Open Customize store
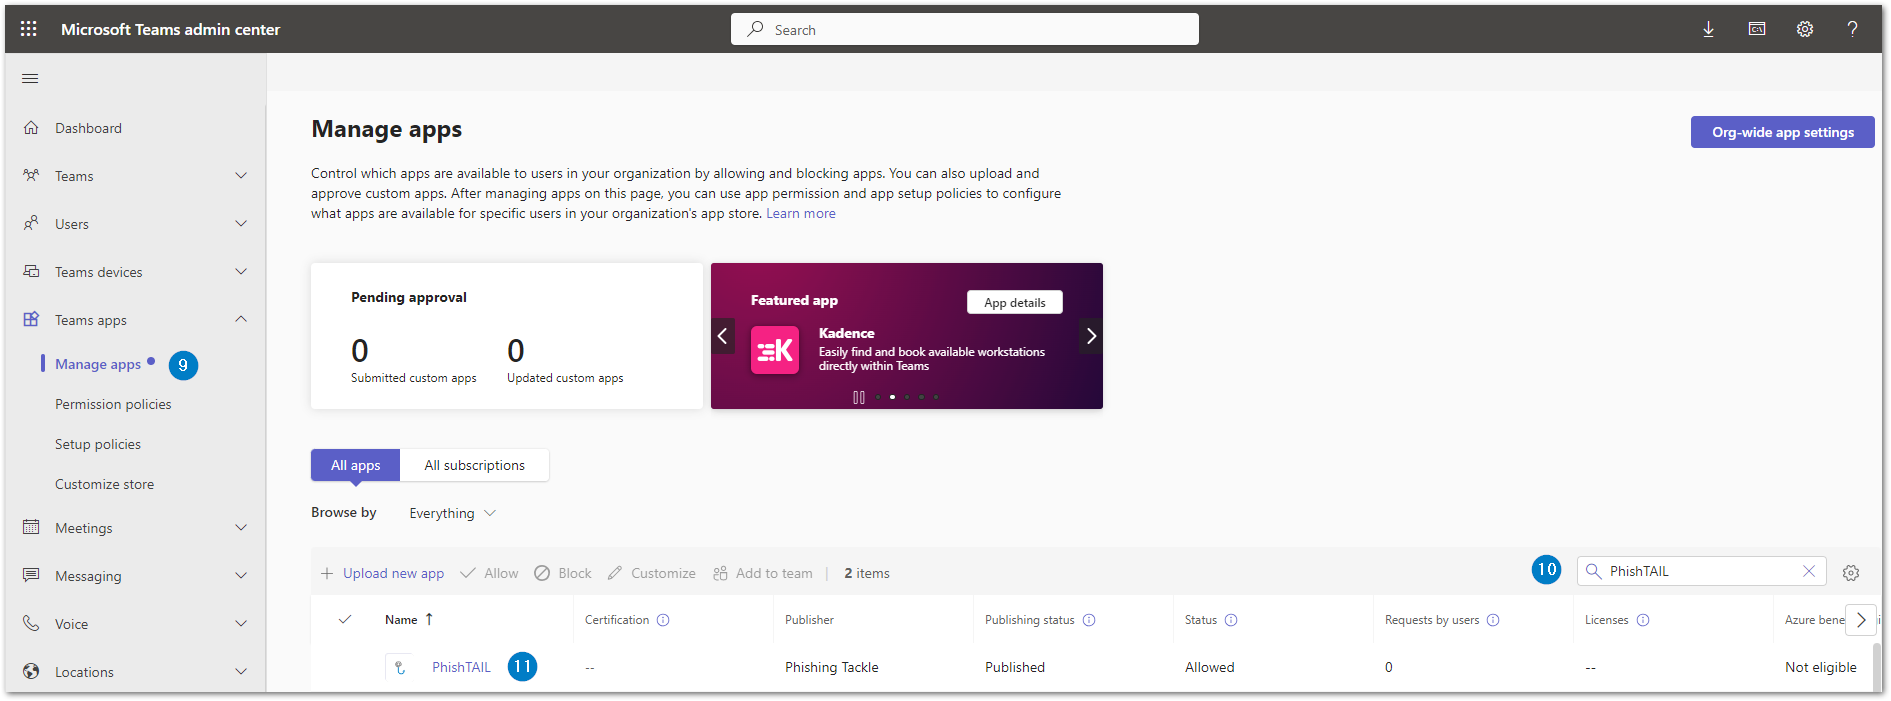 pyautogui.click(x=105, y=484)
